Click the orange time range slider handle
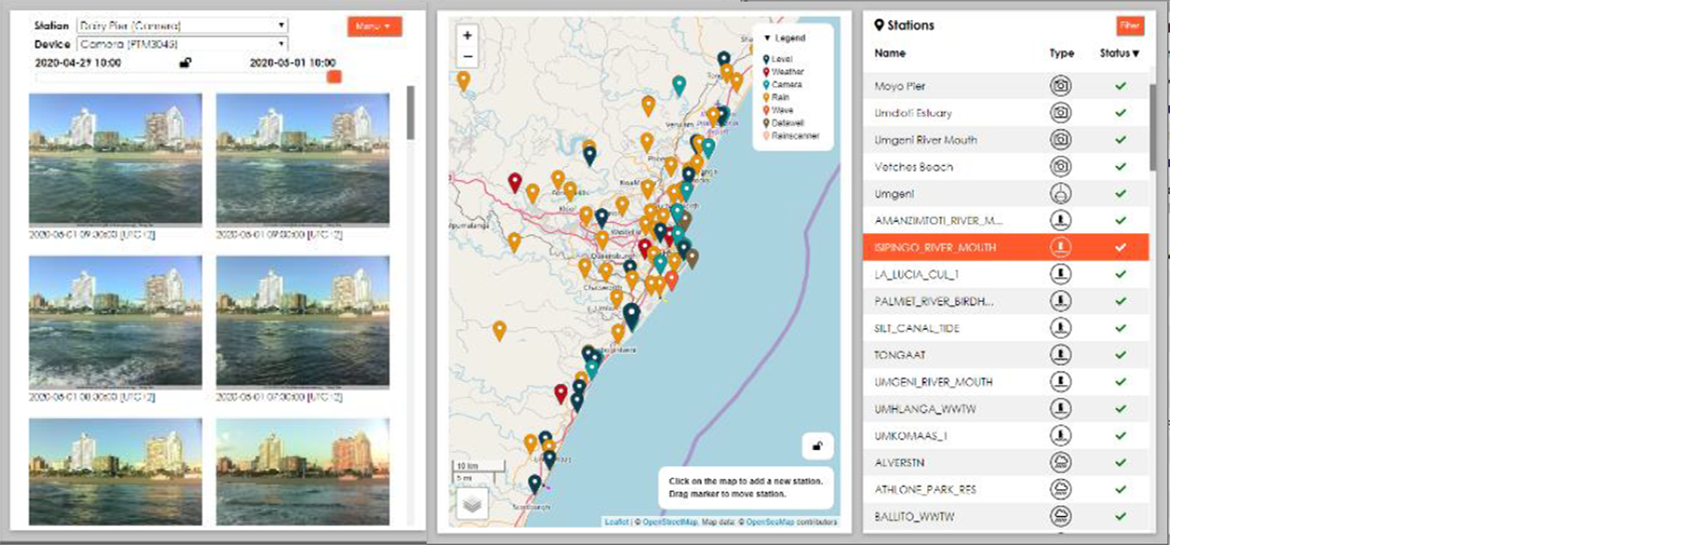The image size is (1690, 545). pyautogui.click(x=334, y=77)
